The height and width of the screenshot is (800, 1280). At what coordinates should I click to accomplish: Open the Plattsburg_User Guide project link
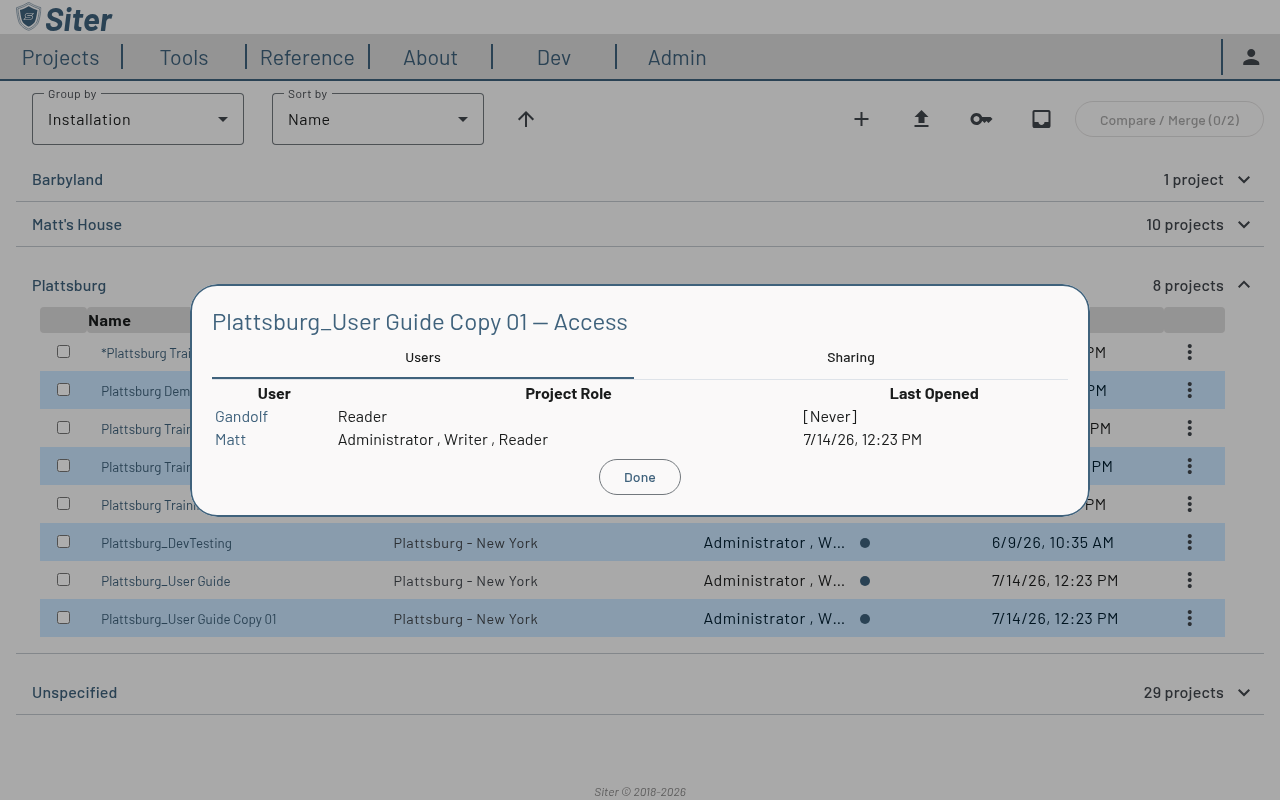[166, 581]
